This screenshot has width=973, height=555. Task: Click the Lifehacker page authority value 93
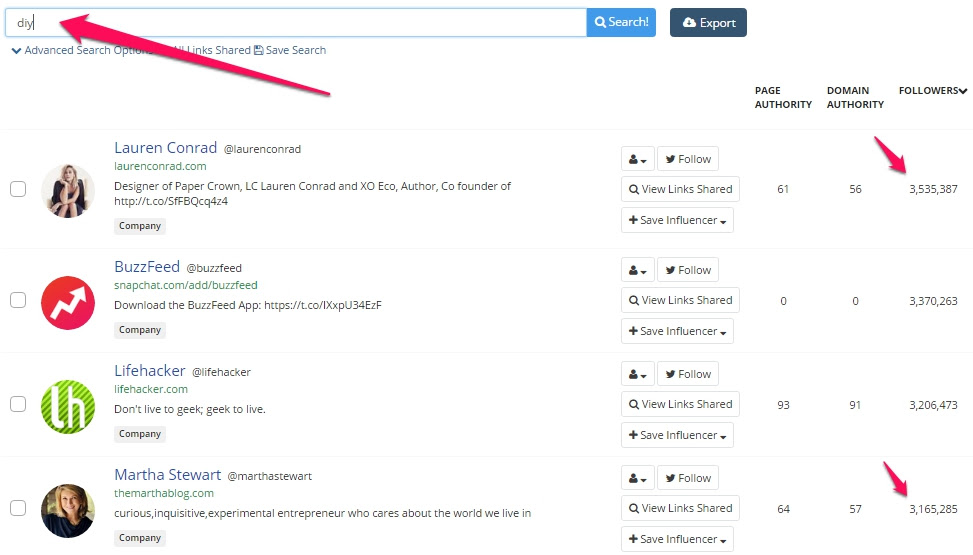coord(783,405)
